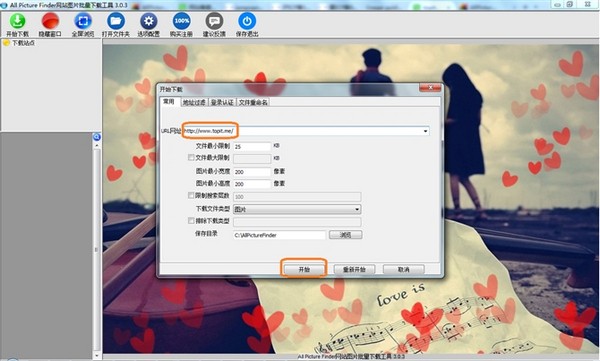Click the 文件最小限制 field showing 25

coord(252,147)
